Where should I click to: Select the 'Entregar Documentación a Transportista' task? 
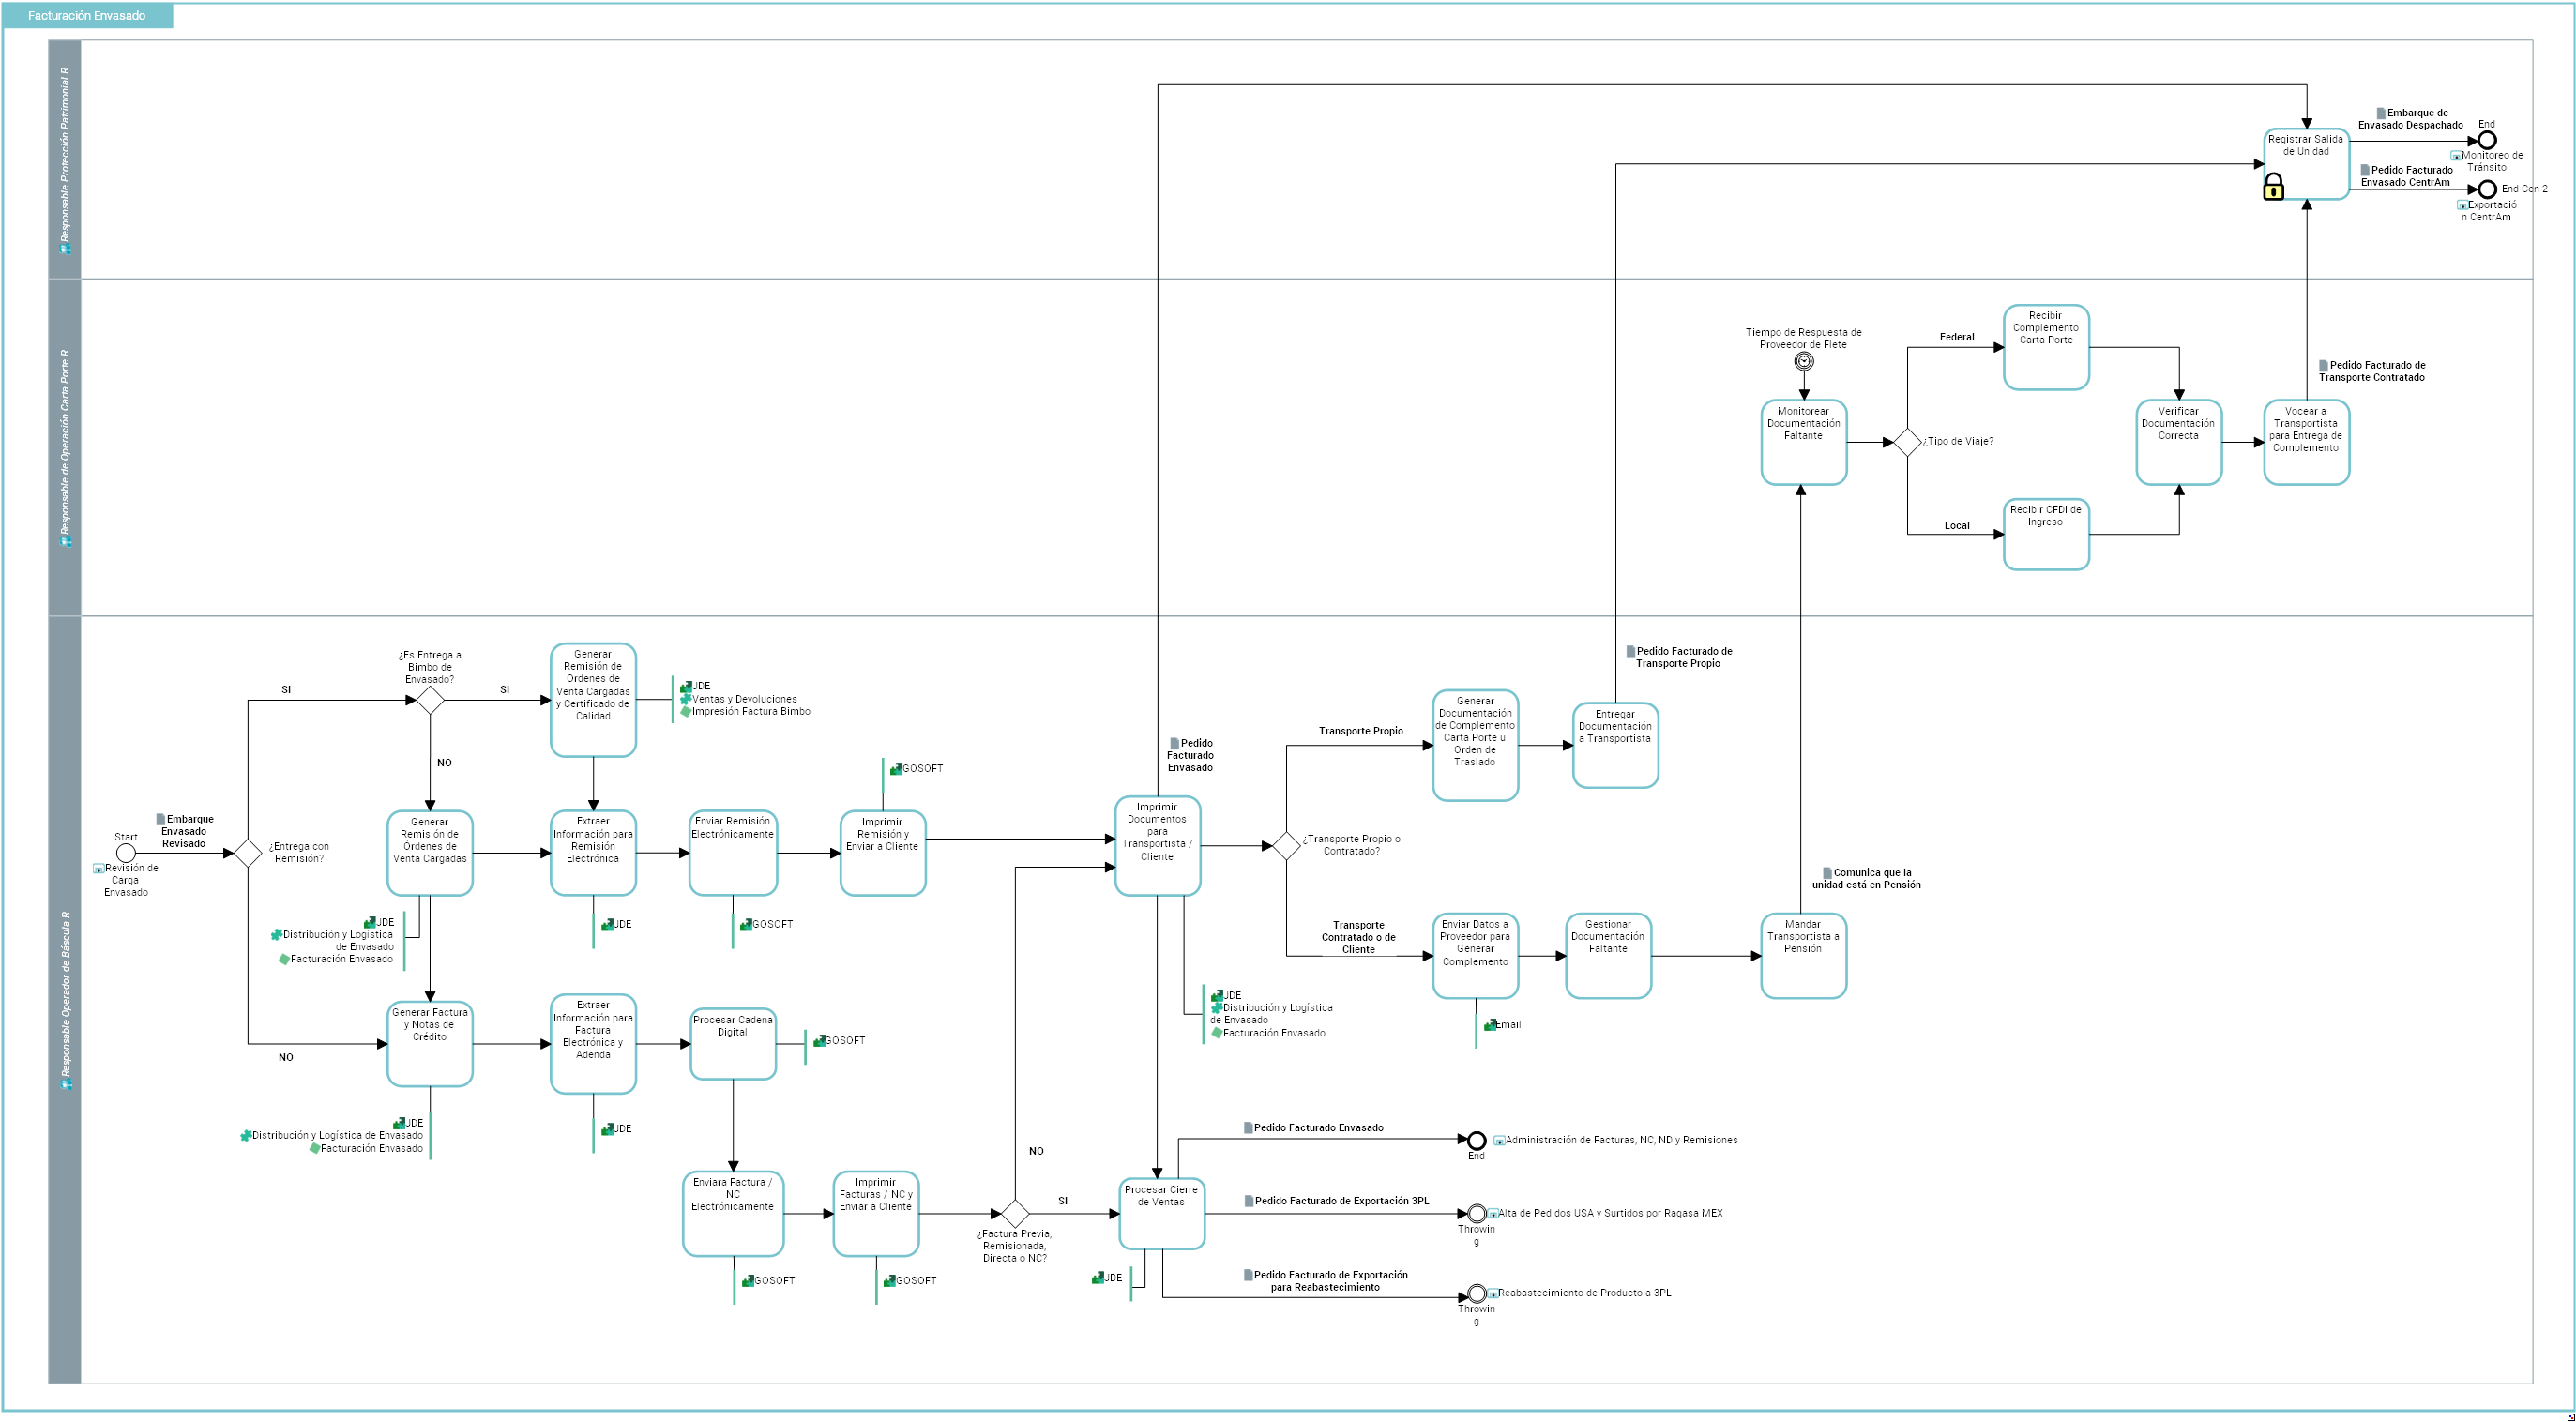(1616, 745)
